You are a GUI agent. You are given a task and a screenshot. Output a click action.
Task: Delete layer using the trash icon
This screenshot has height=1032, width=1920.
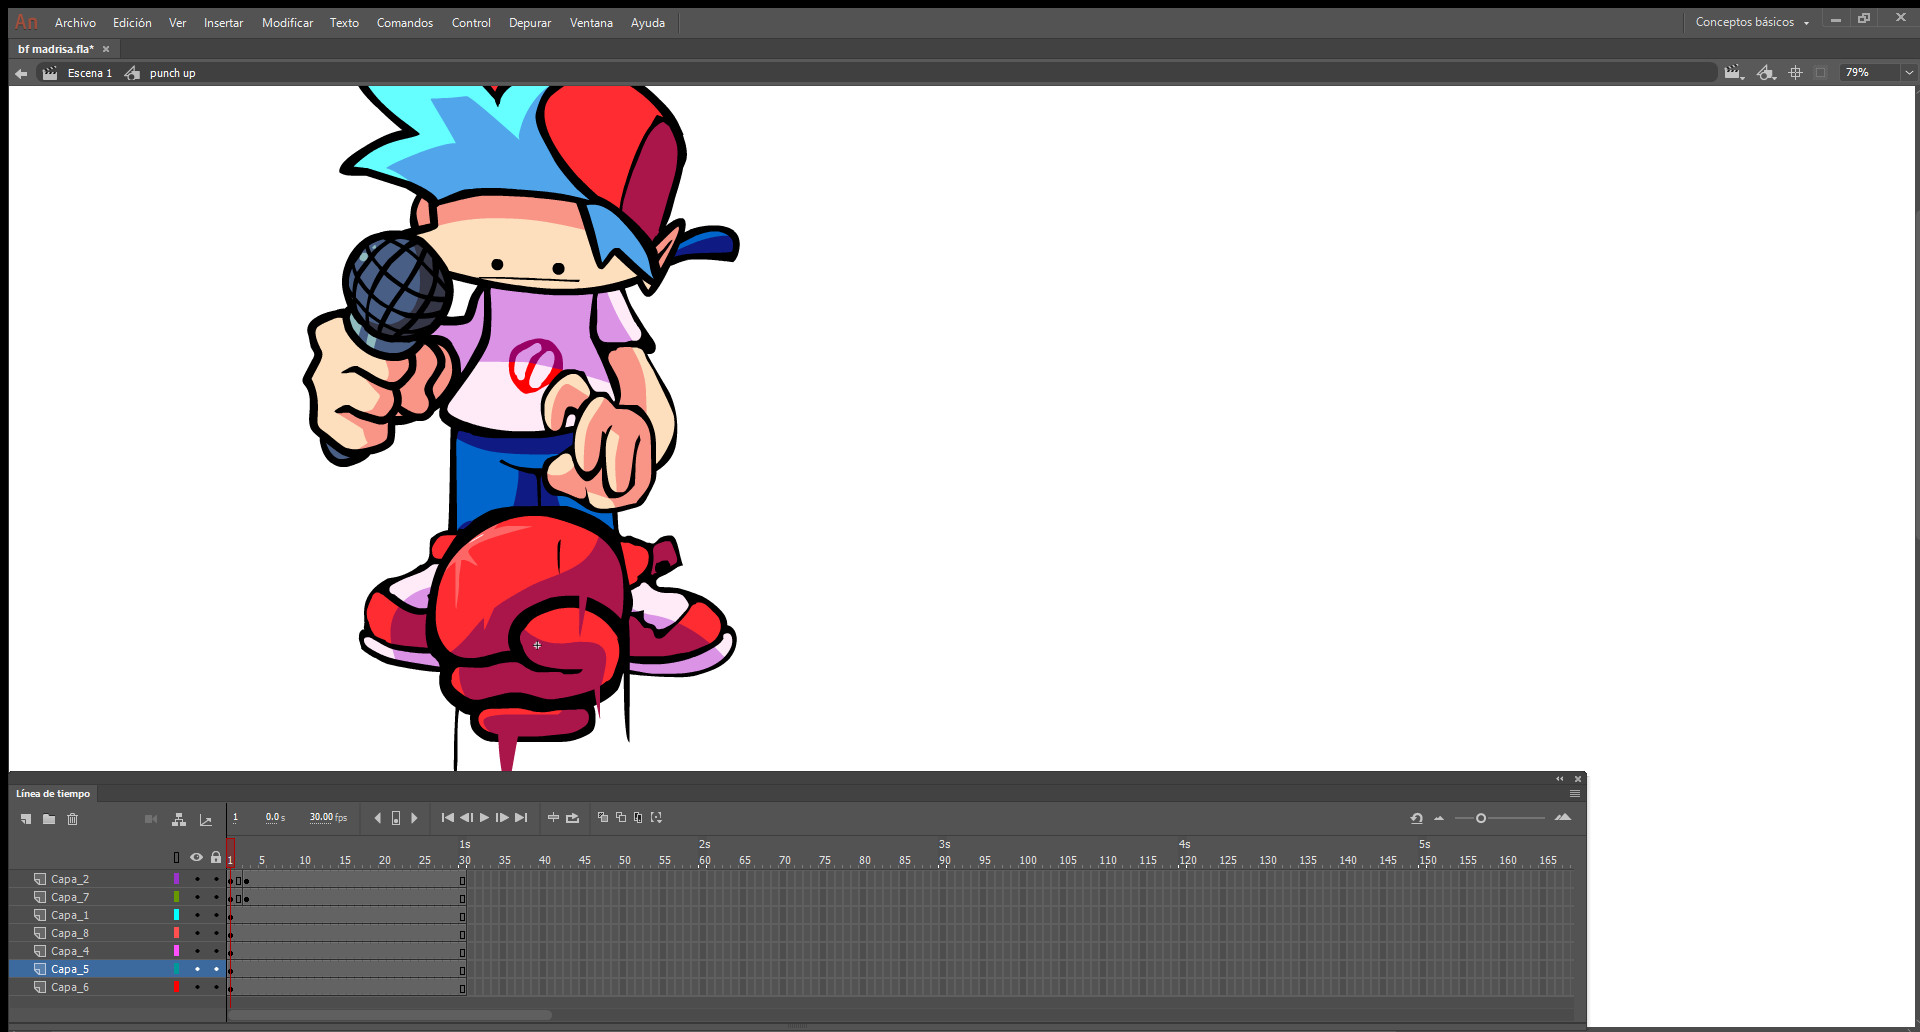[73, 819]
